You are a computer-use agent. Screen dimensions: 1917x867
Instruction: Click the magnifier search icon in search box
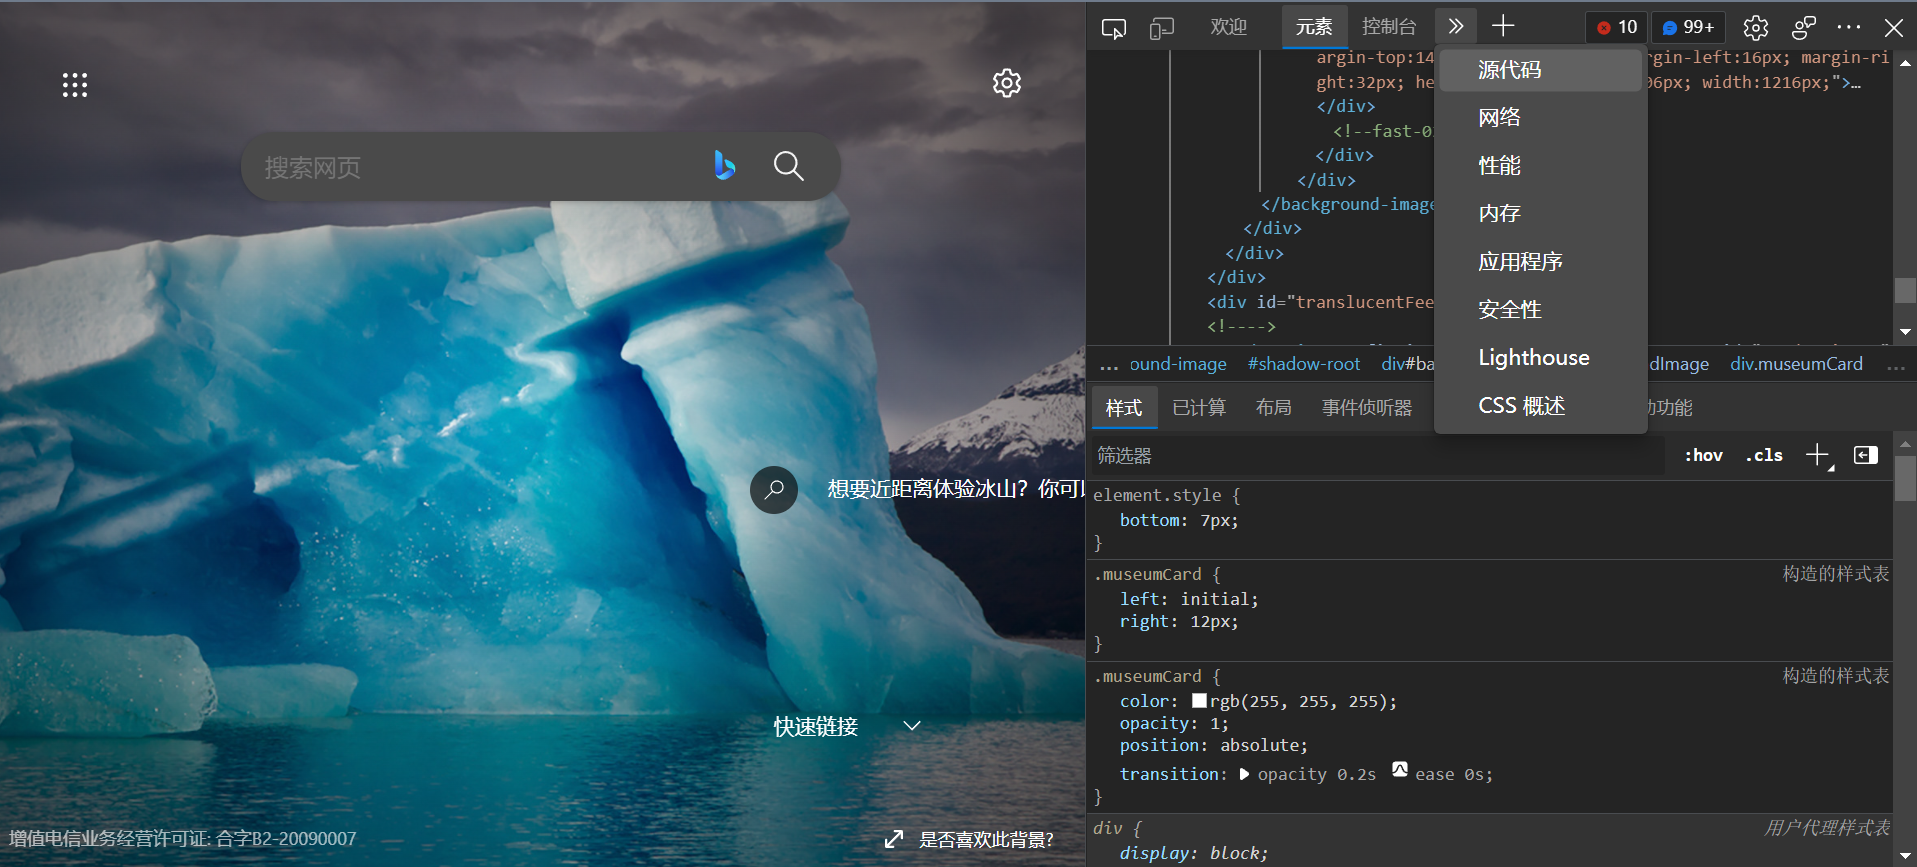(788, 166)
